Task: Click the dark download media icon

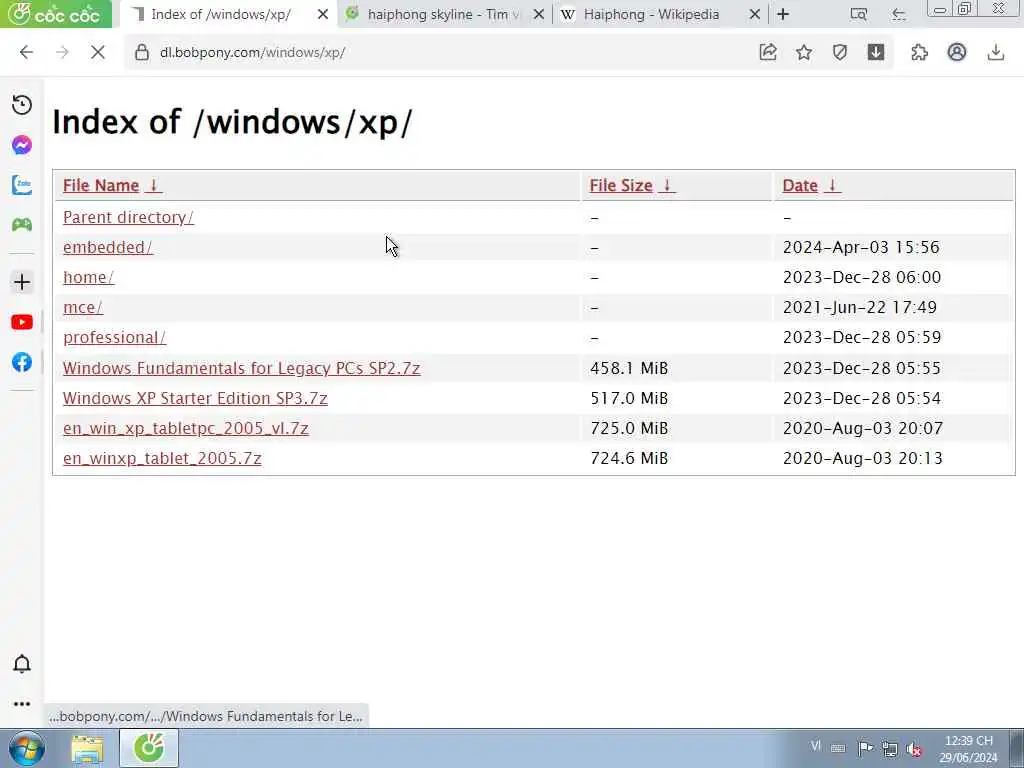Action: pyautogui.click(x=876, y=52)
